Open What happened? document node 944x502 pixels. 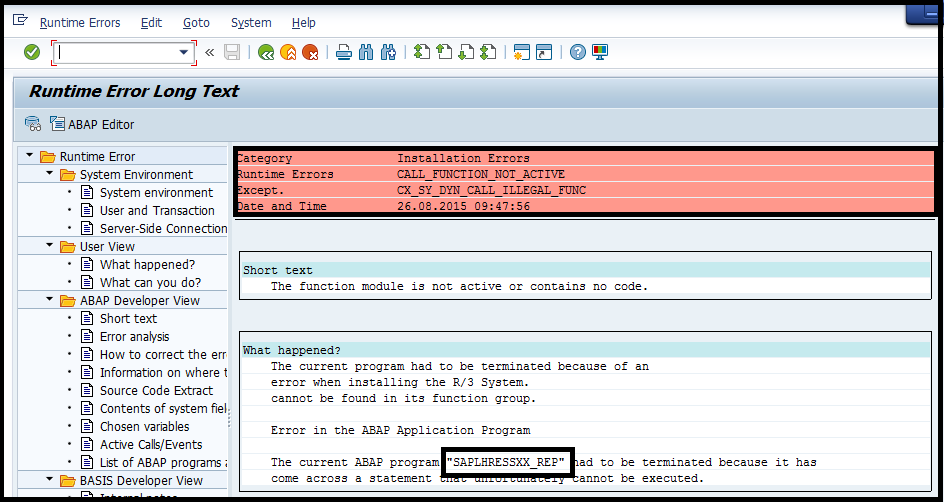pos(148,264)
